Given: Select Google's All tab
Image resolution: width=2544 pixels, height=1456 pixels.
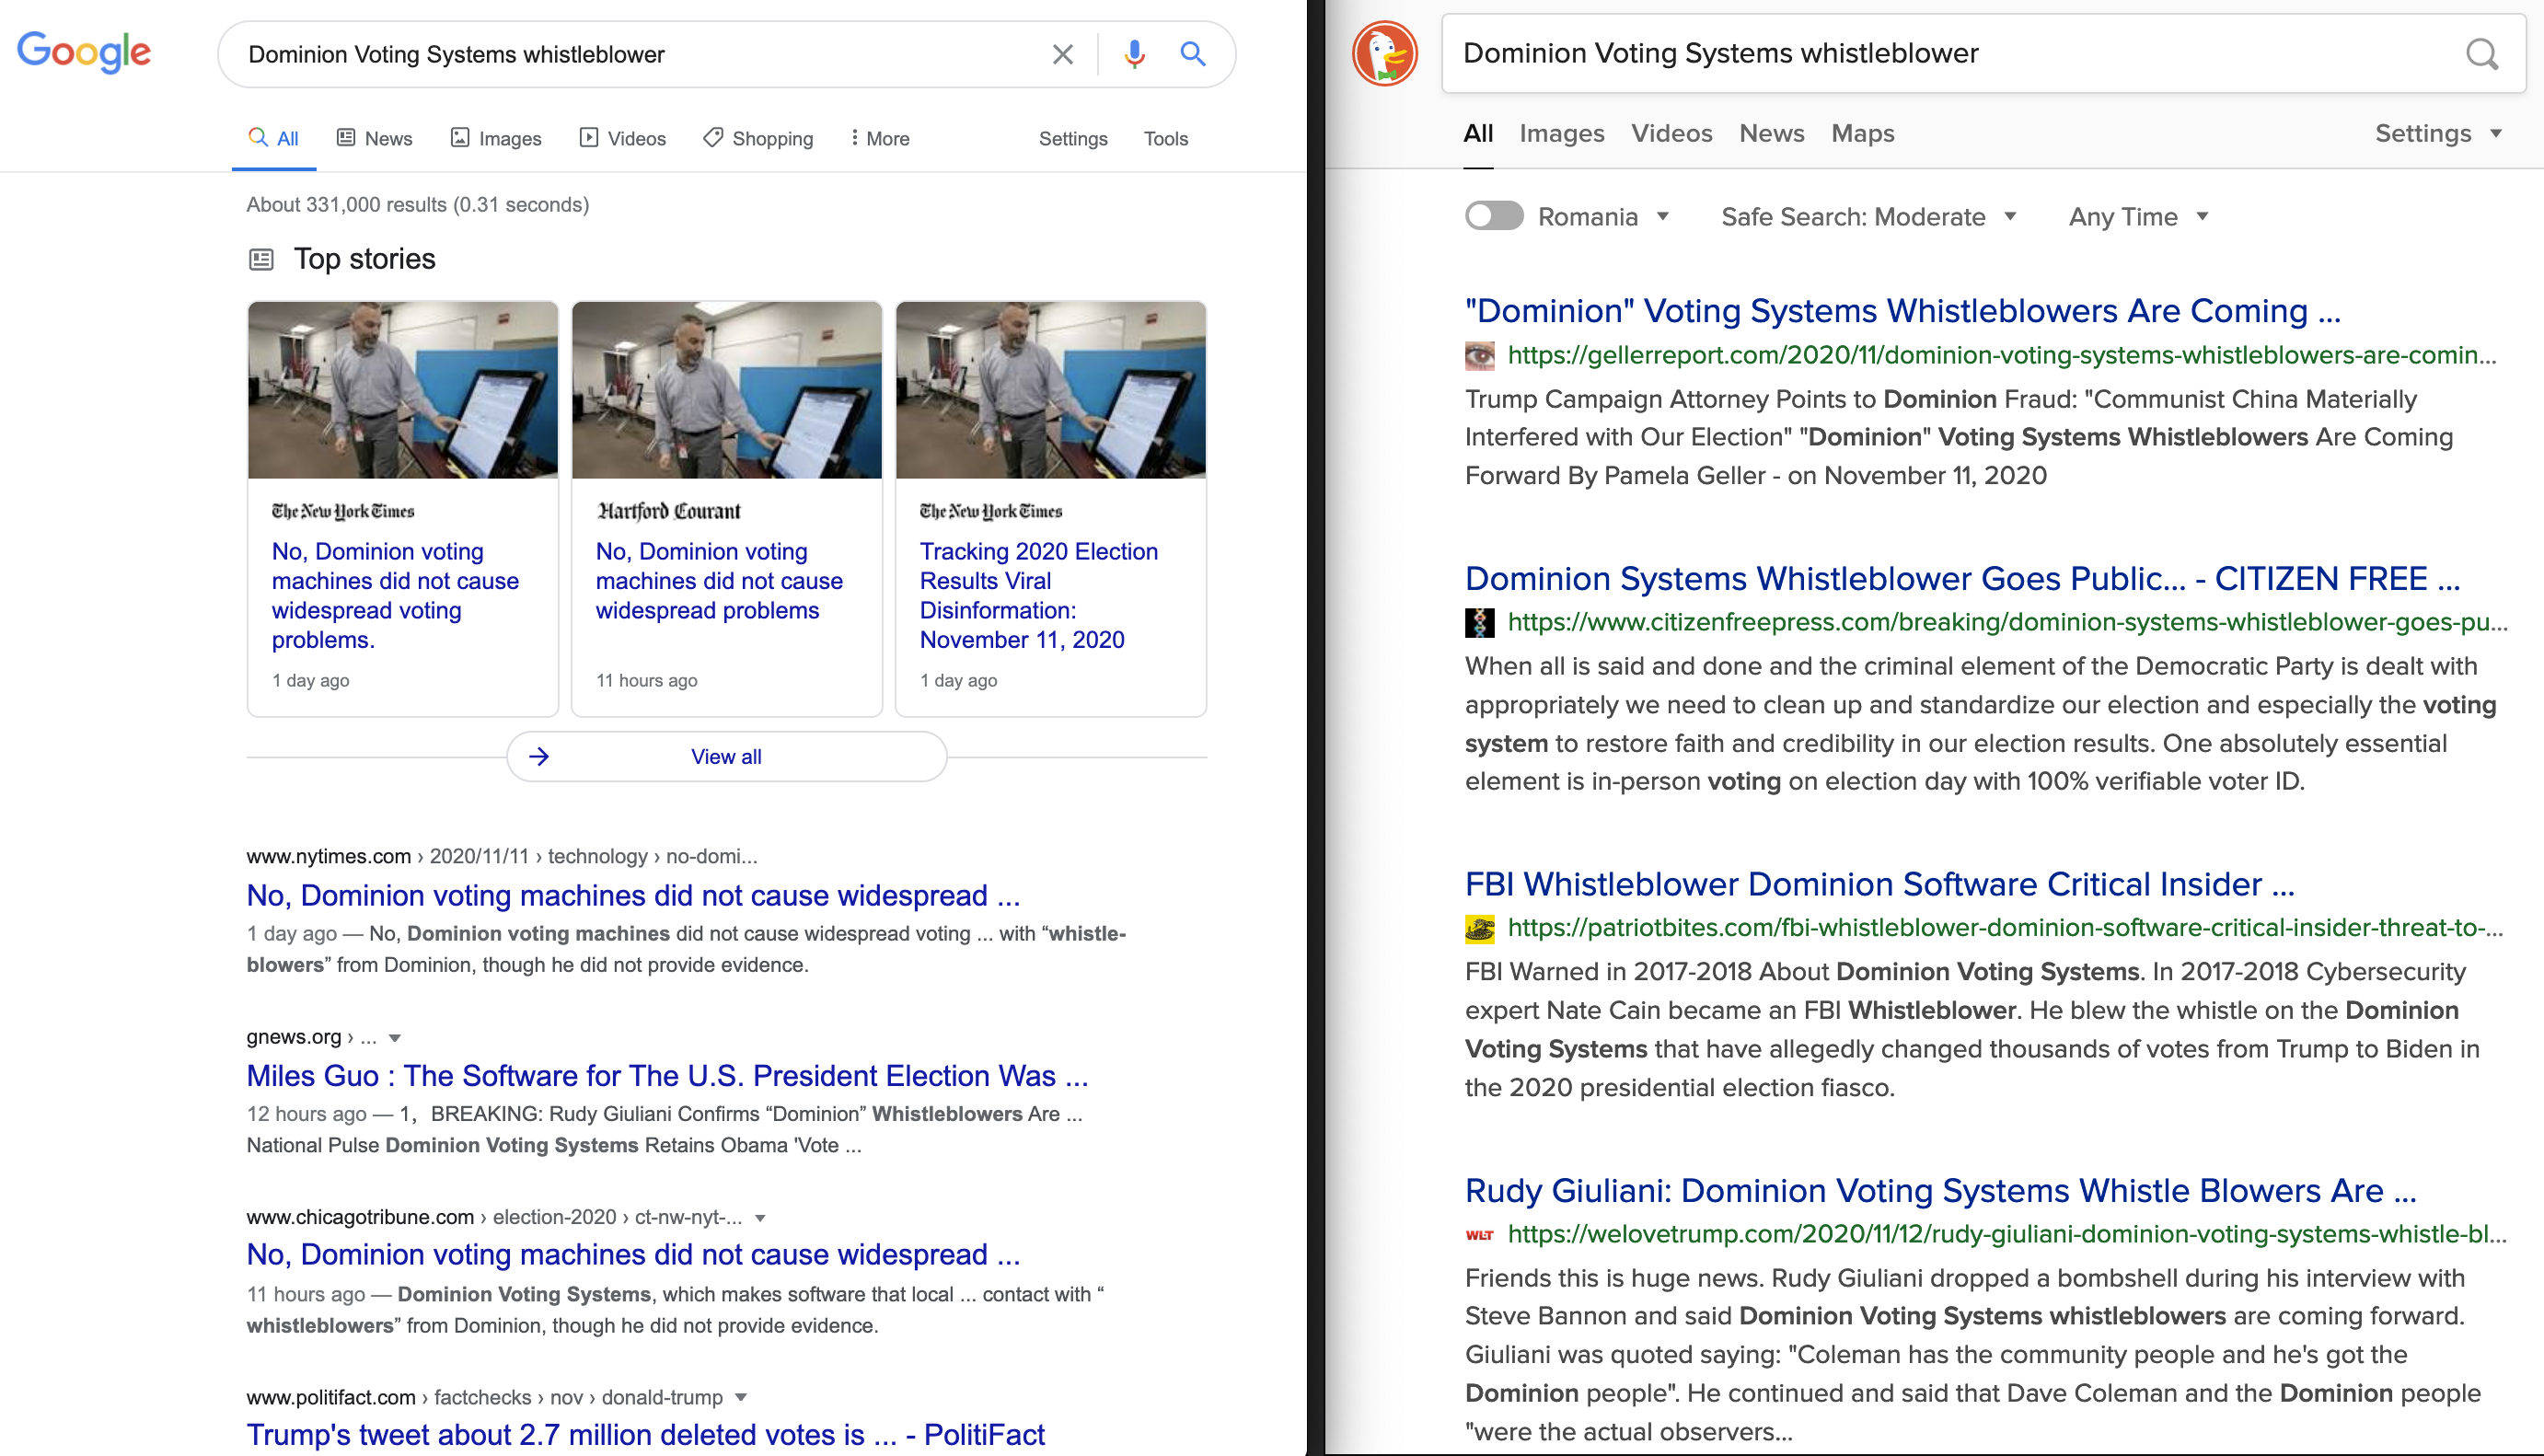Looking at the screenshot, I should coord(274,138).
